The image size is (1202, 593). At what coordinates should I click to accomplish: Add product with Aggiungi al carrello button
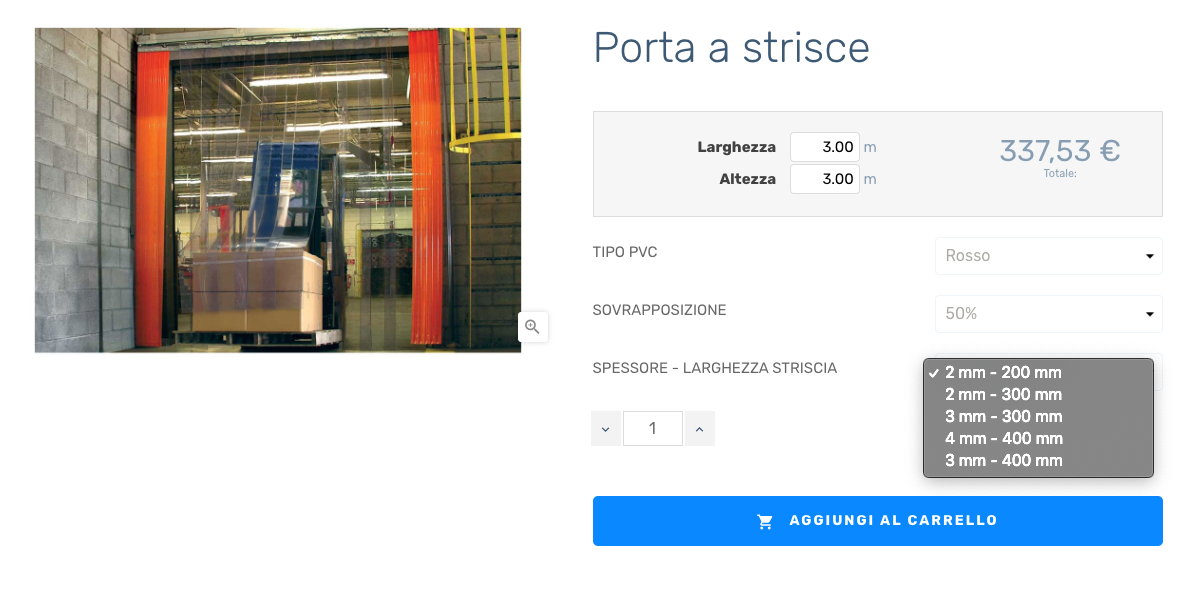click(878, 521)
